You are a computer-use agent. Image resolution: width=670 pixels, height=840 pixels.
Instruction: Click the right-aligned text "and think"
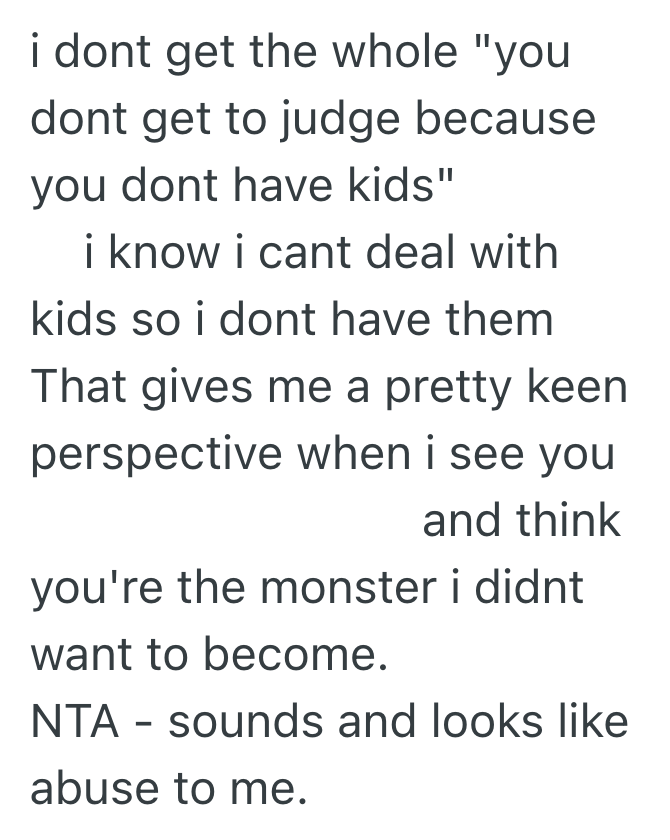tap(521, 521)
